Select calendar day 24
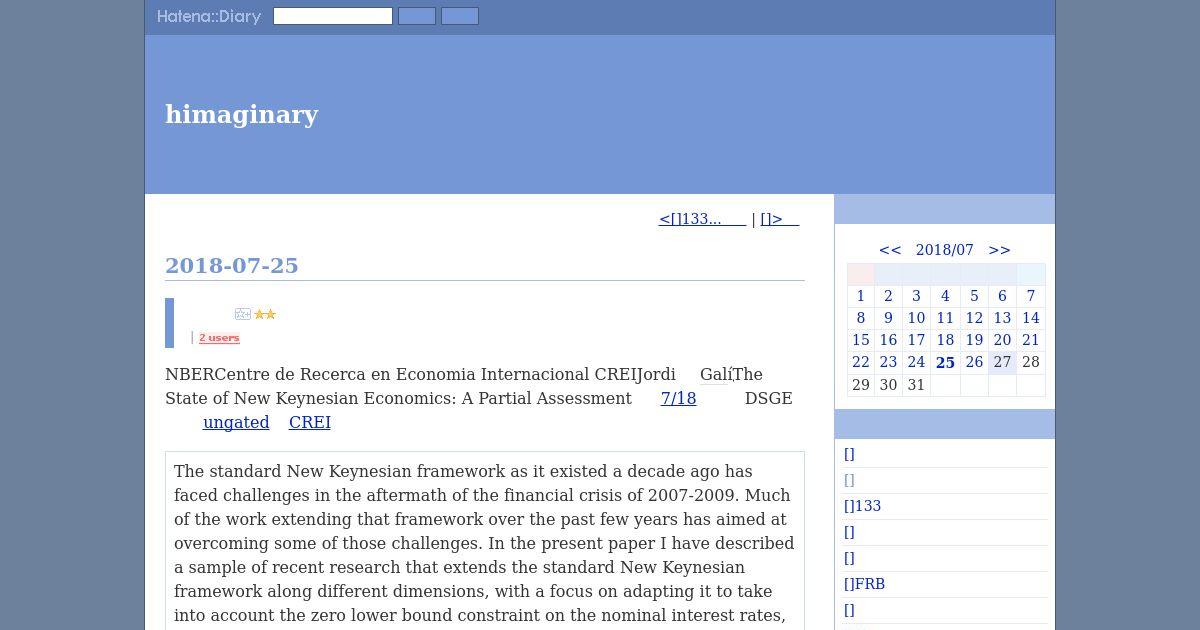The image size is (1200, 630). point(916,362)
